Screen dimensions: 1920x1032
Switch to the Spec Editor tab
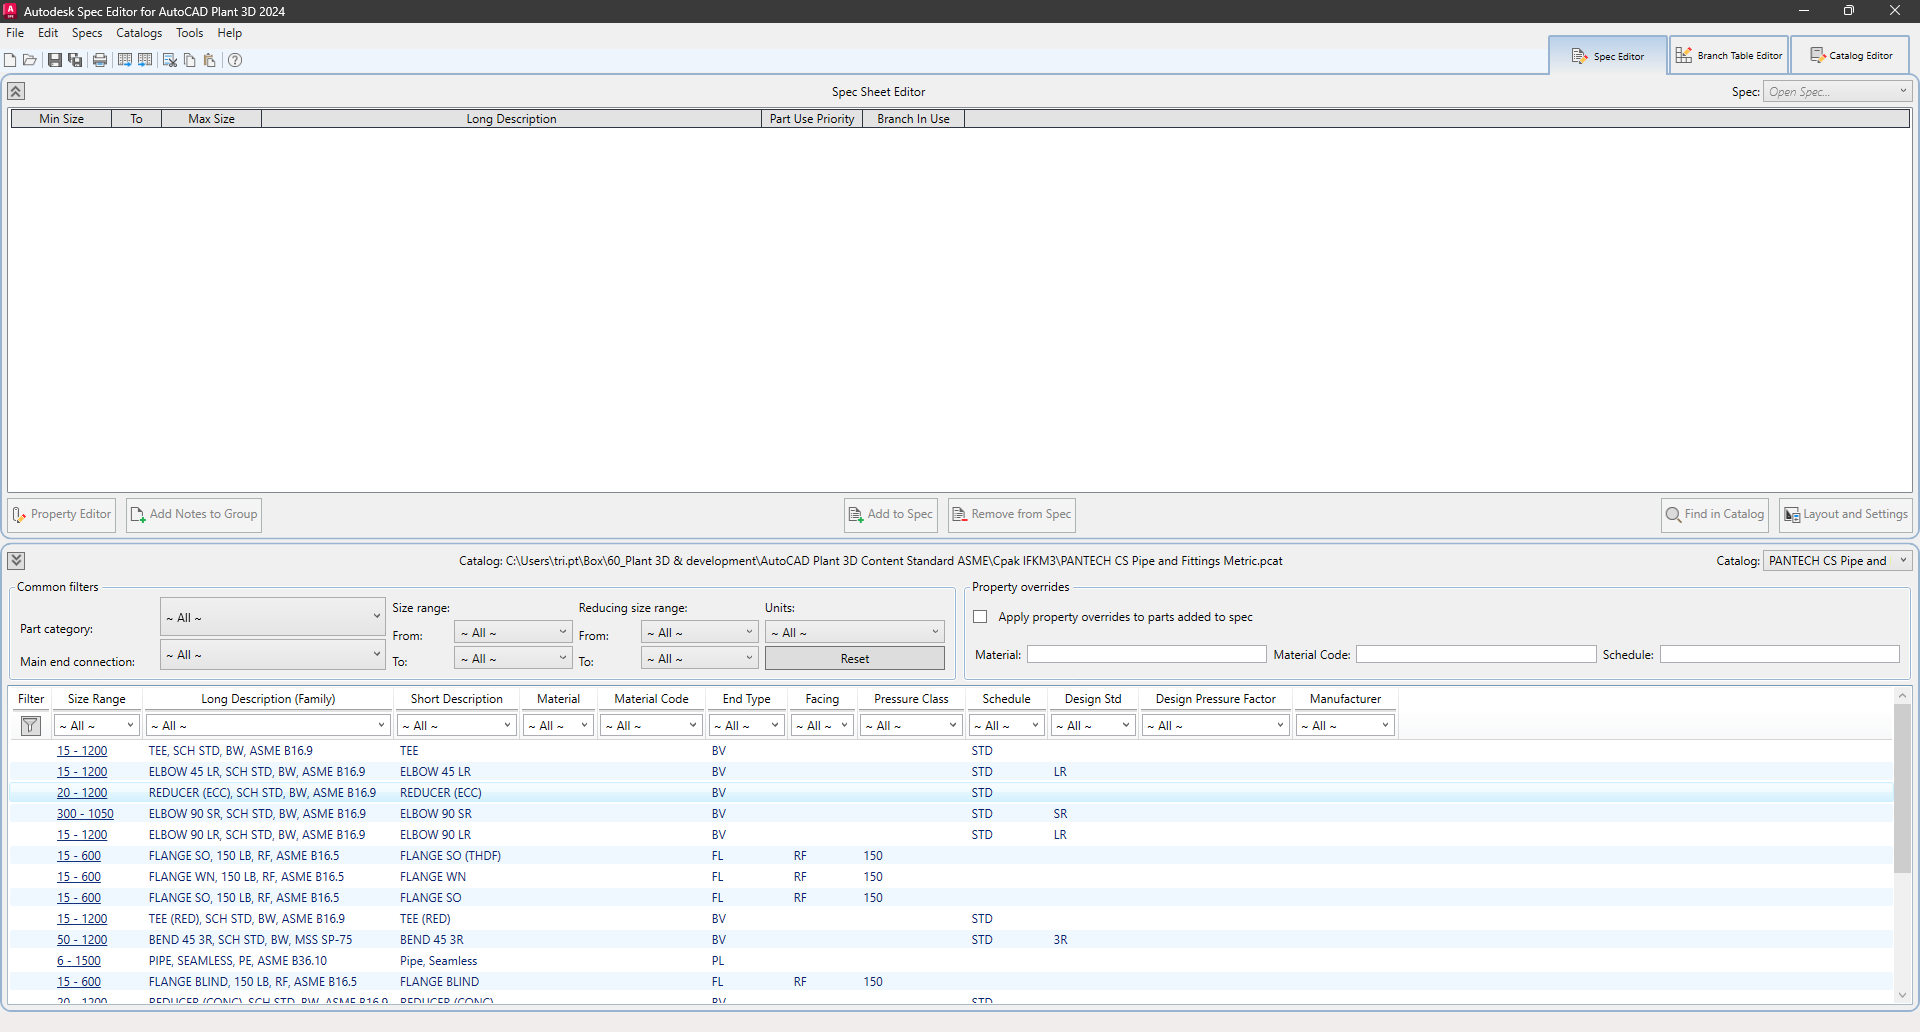1608,56
